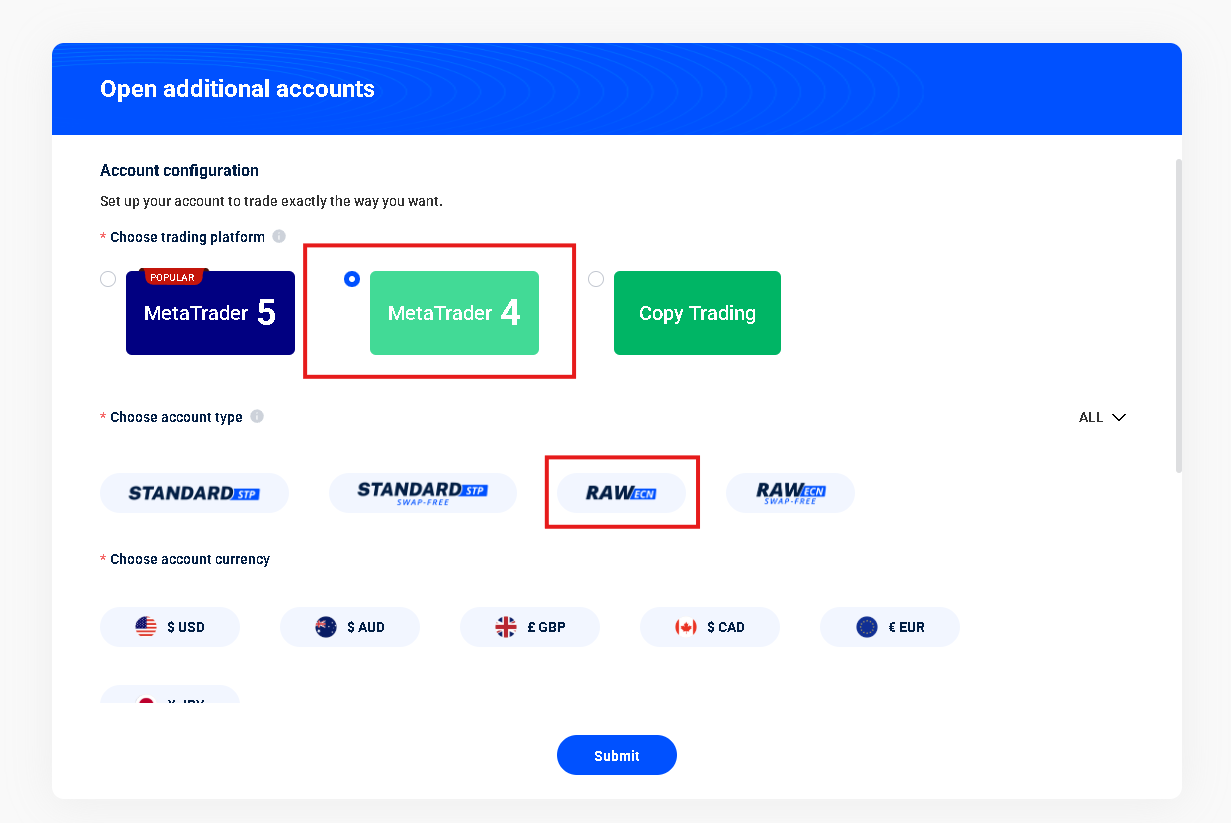Click the US flag icon for USD
The width and height of the screenshot is (1231, 823).
coord(146,627)
